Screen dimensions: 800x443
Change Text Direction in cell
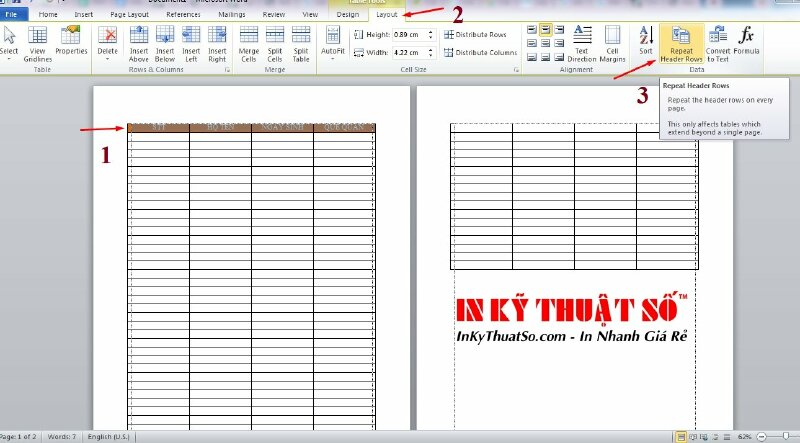point(582,44)
